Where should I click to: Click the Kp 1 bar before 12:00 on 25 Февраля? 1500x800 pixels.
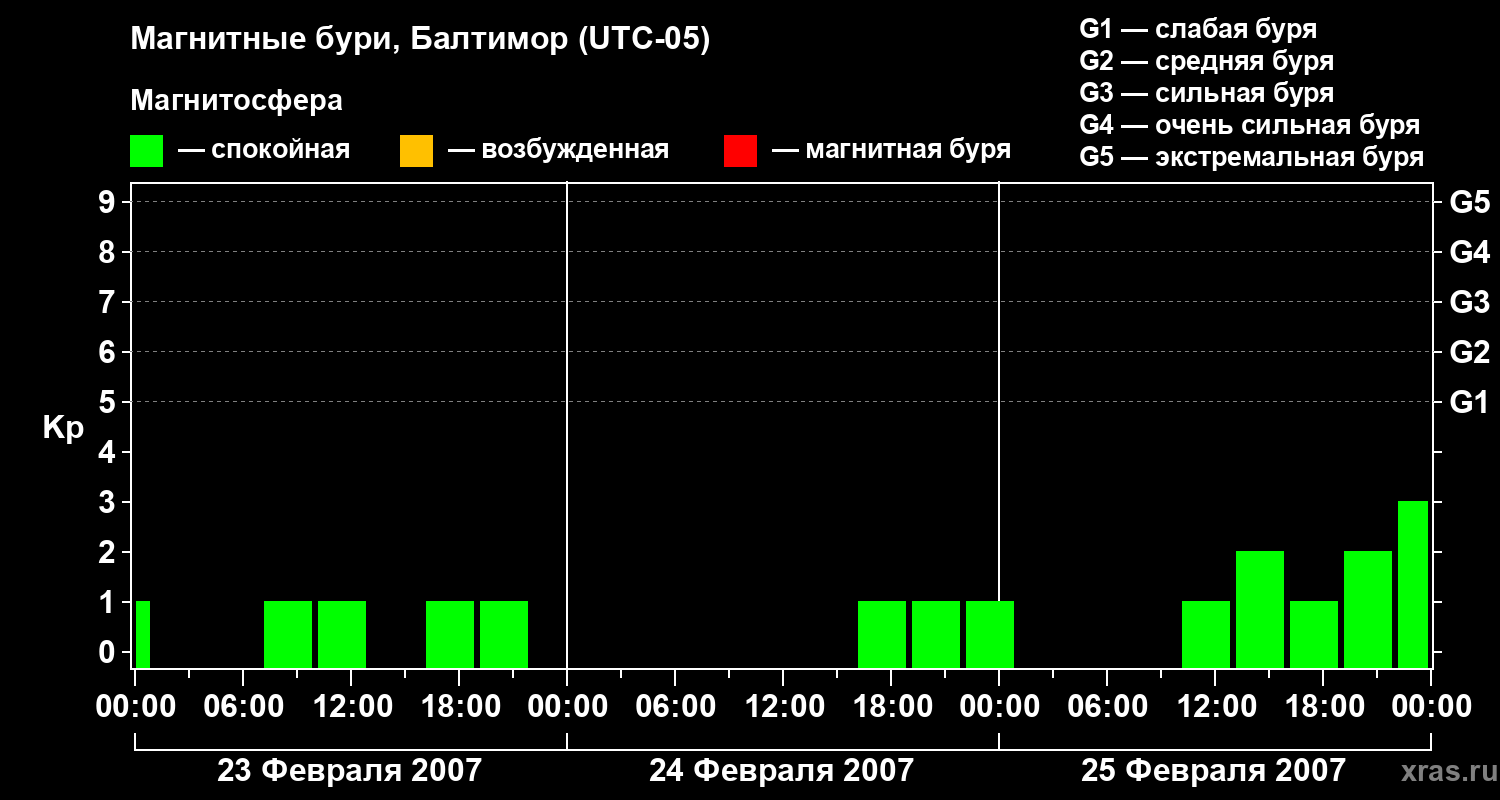click(1206, 634)
